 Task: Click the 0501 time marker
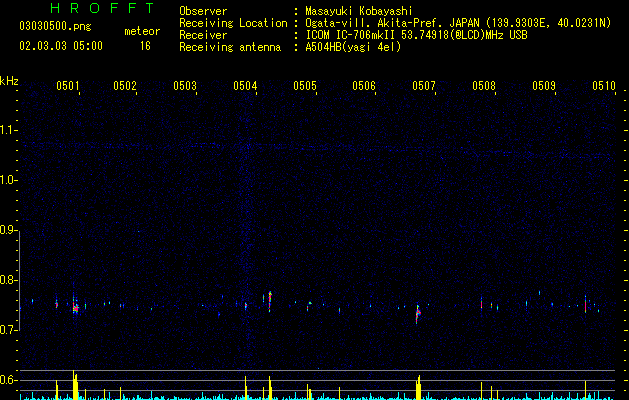point(67,85)
